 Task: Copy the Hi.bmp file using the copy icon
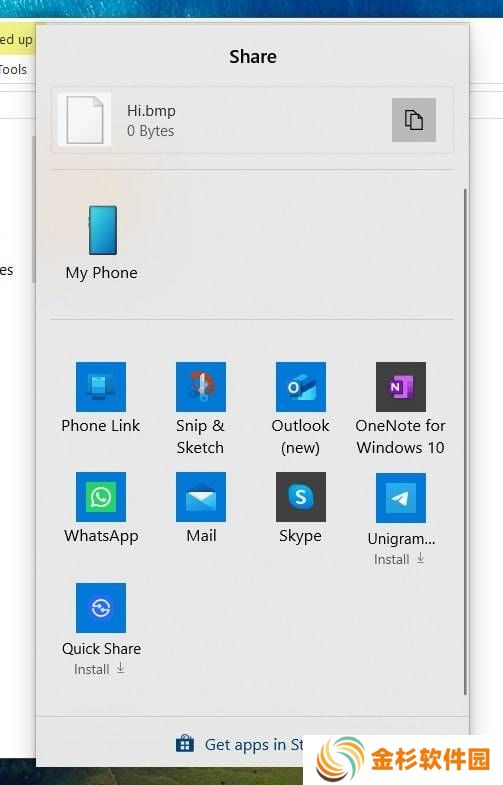pyautogui.click(x=413, y=120)
